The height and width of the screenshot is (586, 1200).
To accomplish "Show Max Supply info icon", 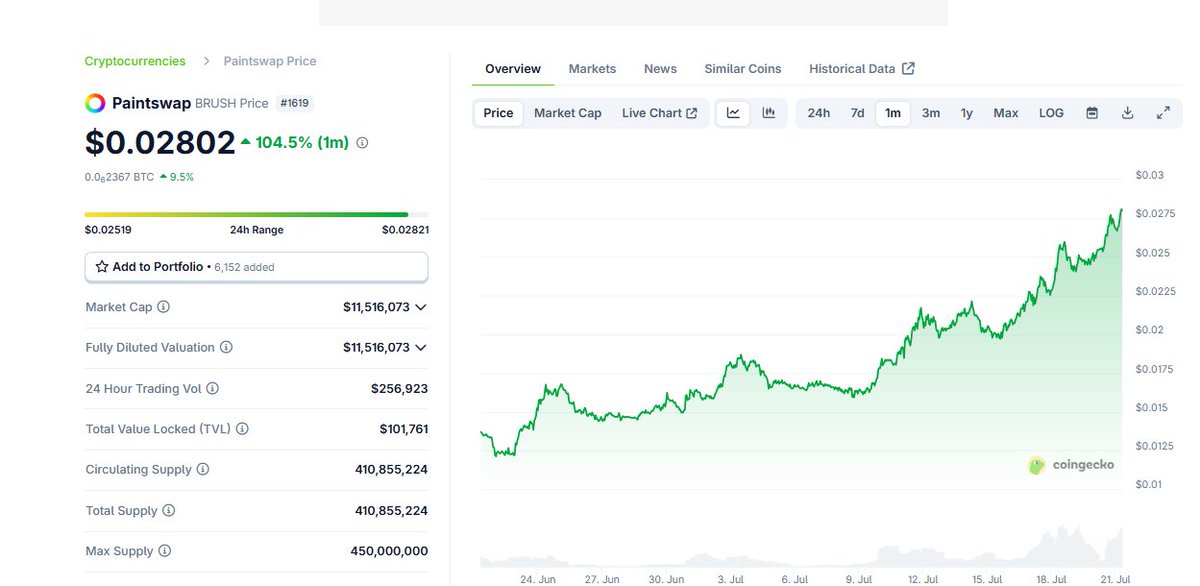I will [164, 551].
